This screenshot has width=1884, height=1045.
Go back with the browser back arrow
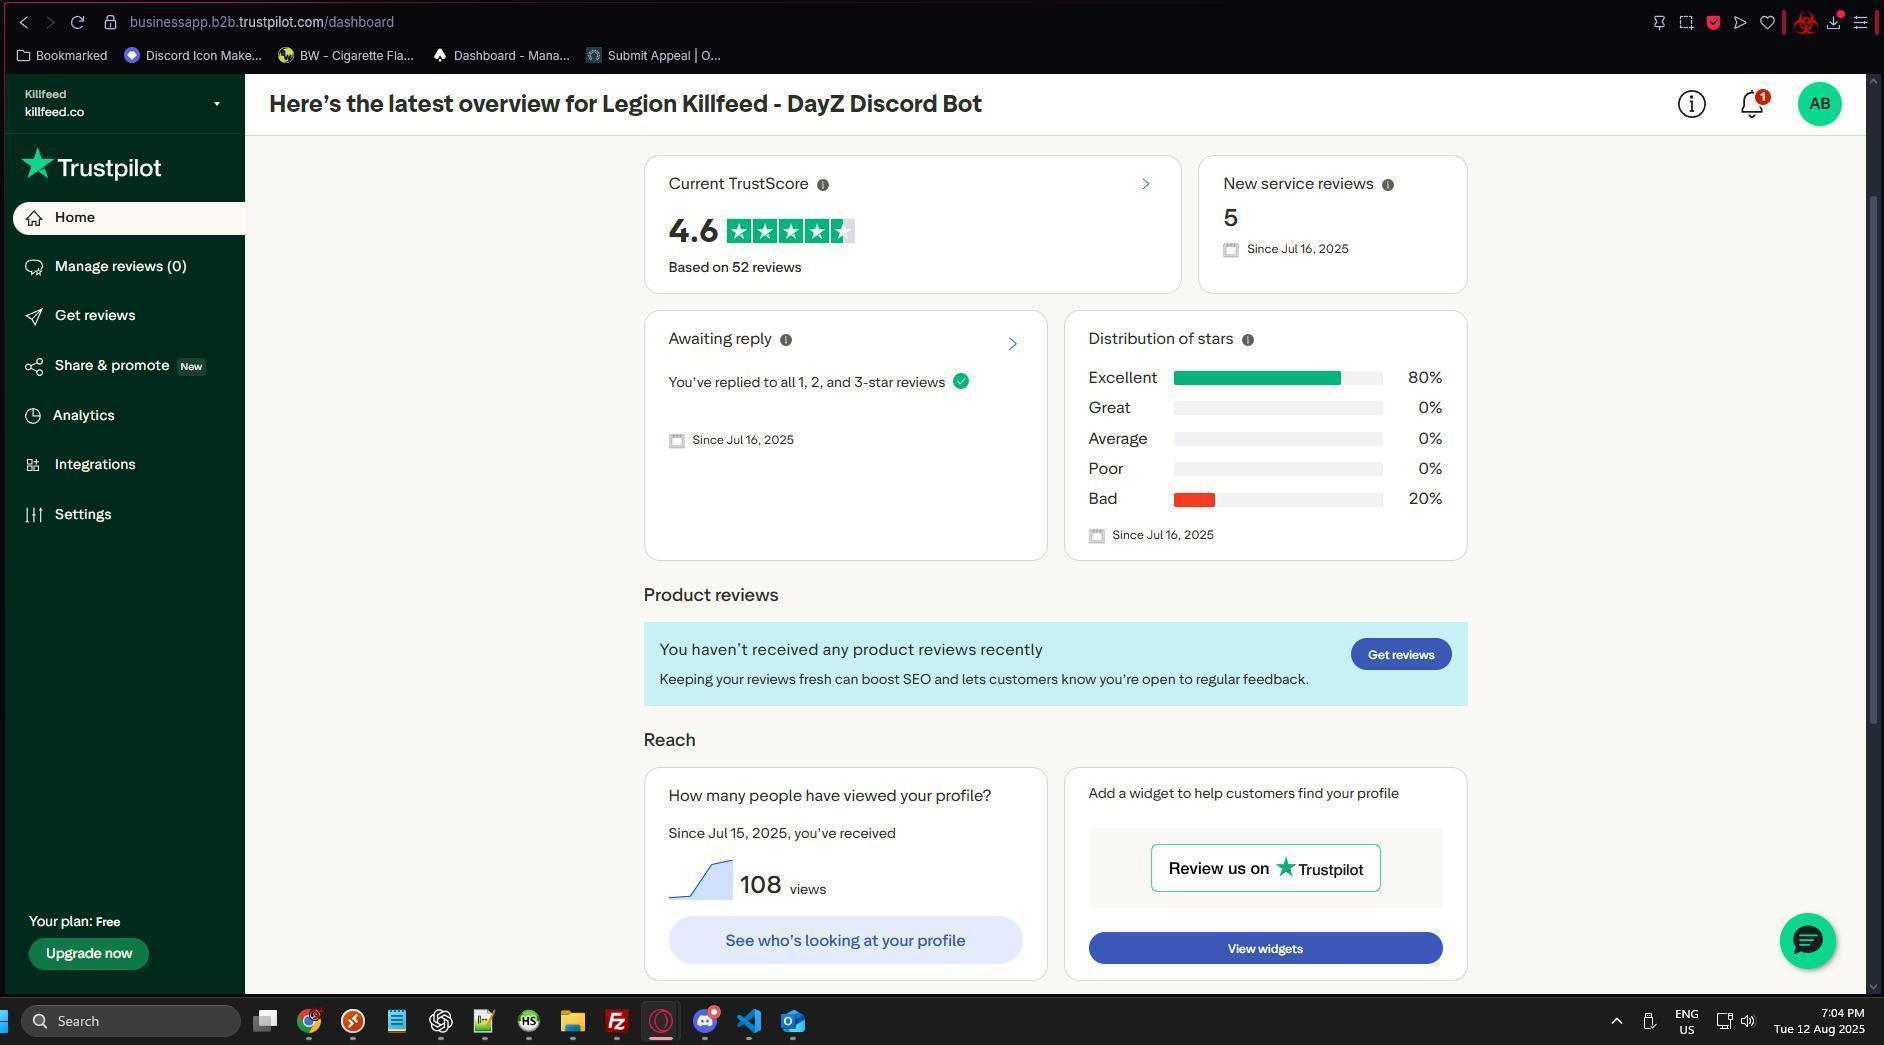[x=24, y=22]
